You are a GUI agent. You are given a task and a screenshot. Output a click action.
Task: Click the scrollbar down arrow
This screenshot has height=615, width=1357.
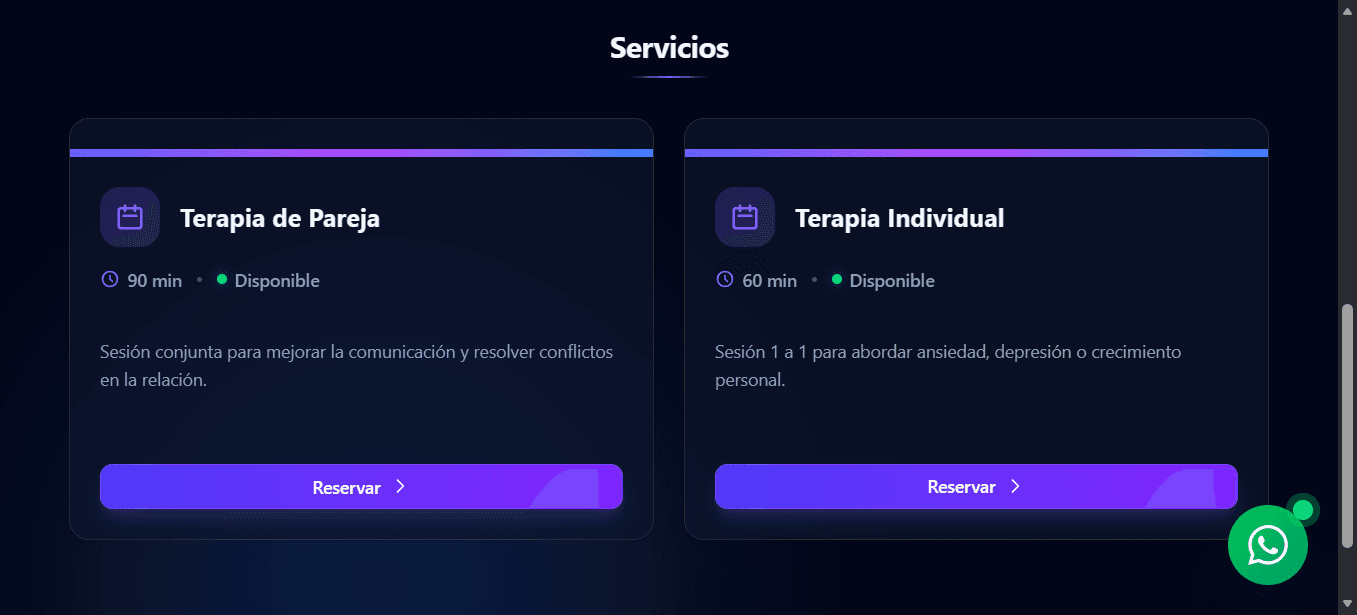pos(1347,604)
